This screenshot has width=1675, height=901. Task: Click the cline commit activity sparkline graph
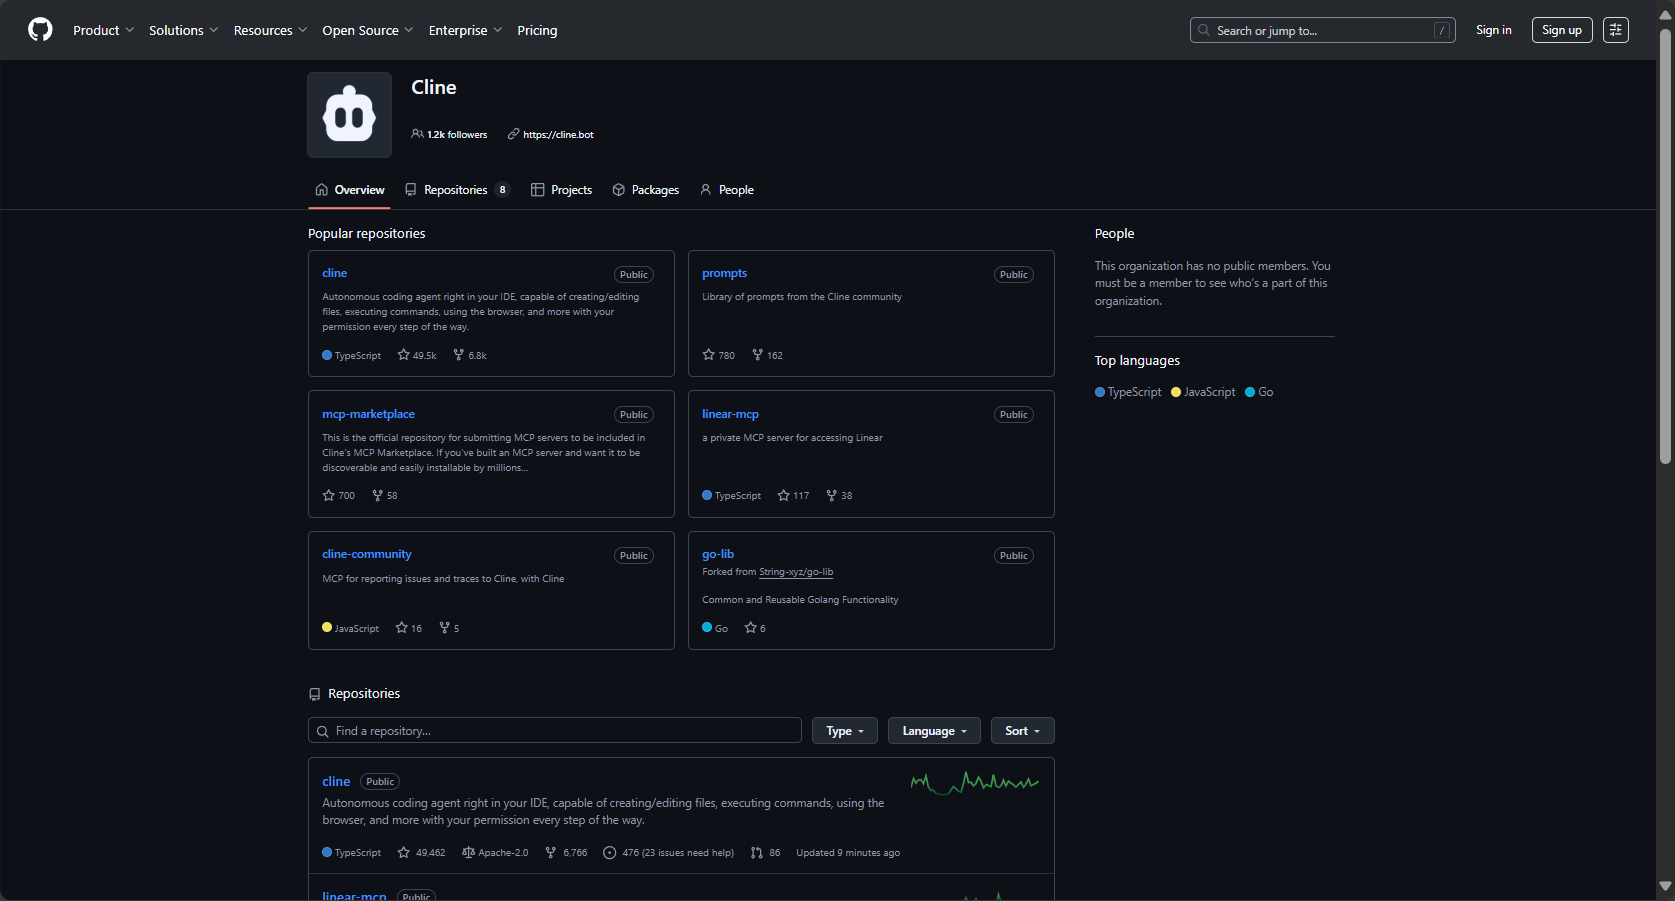pyautogui.click(x=975, y=782)
